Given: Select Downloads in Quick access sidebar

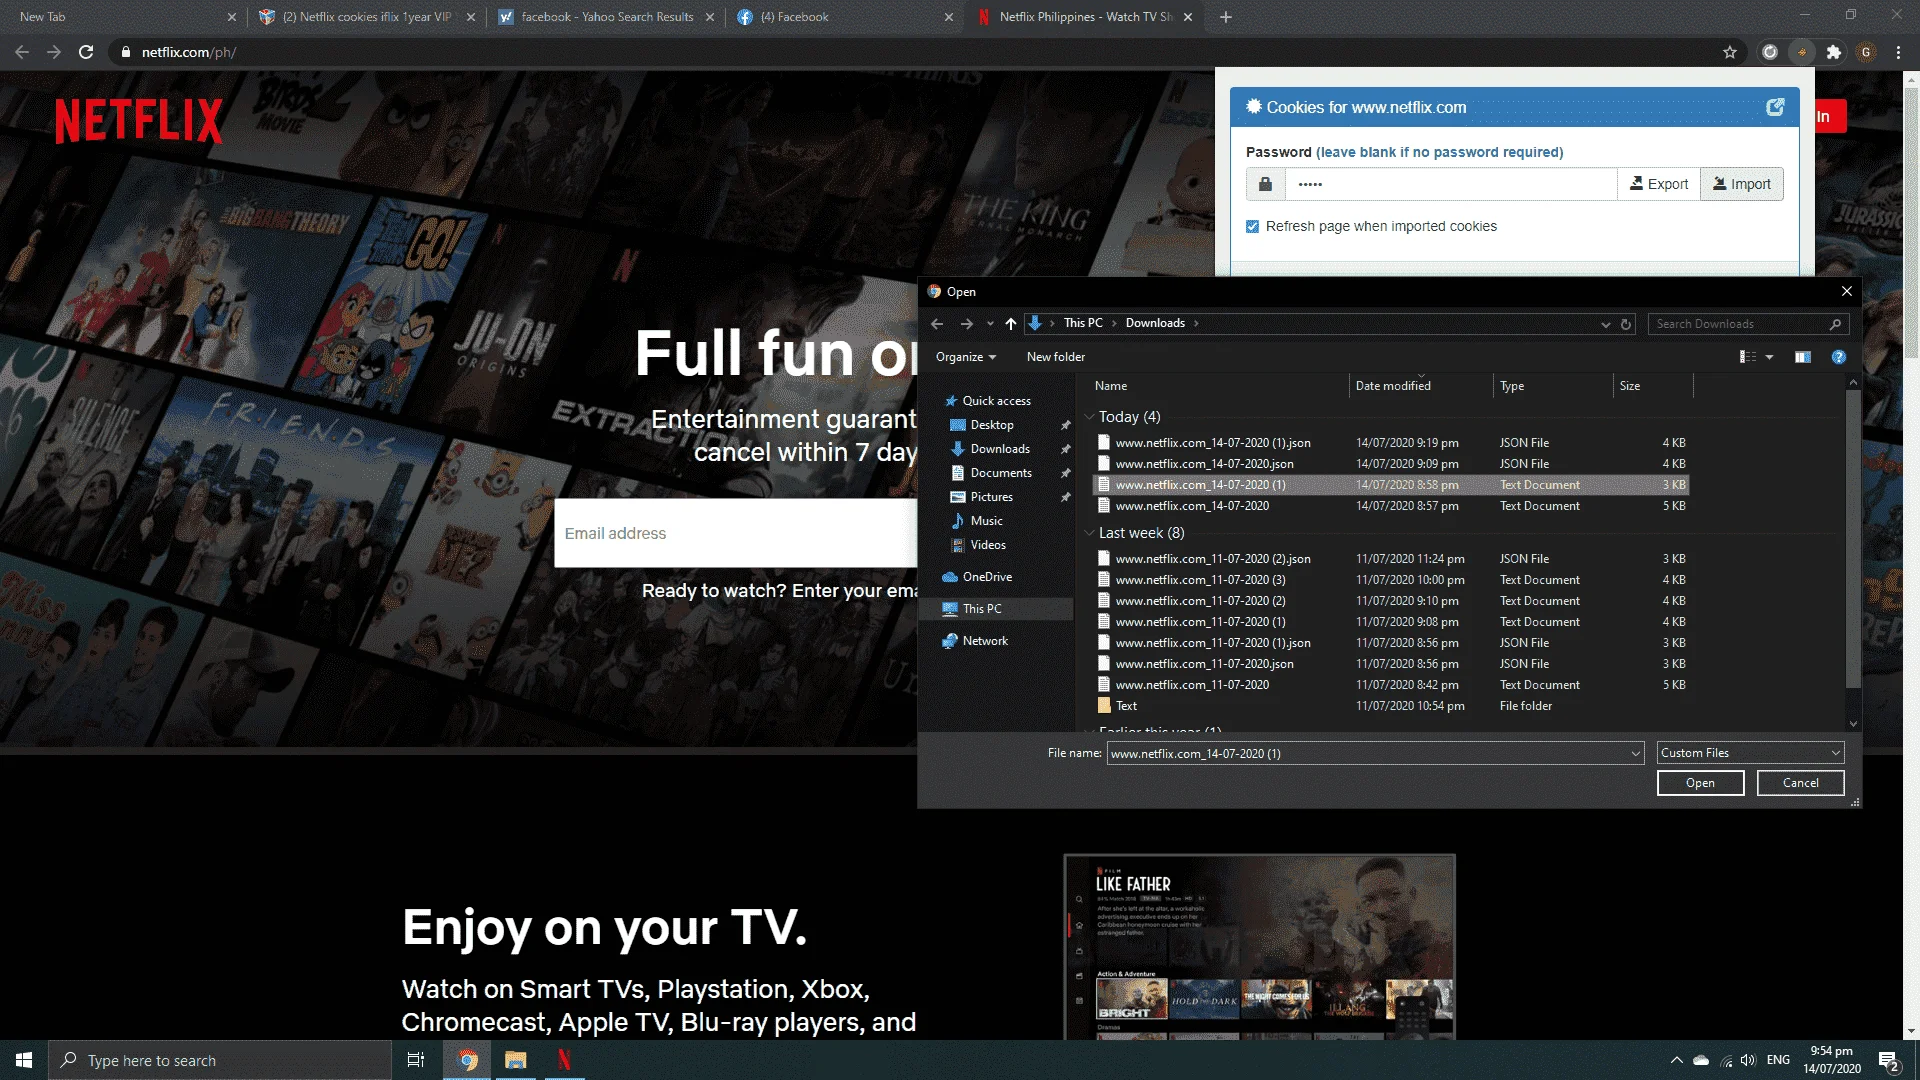Looking at the screenshot, I should point(1000,449).
